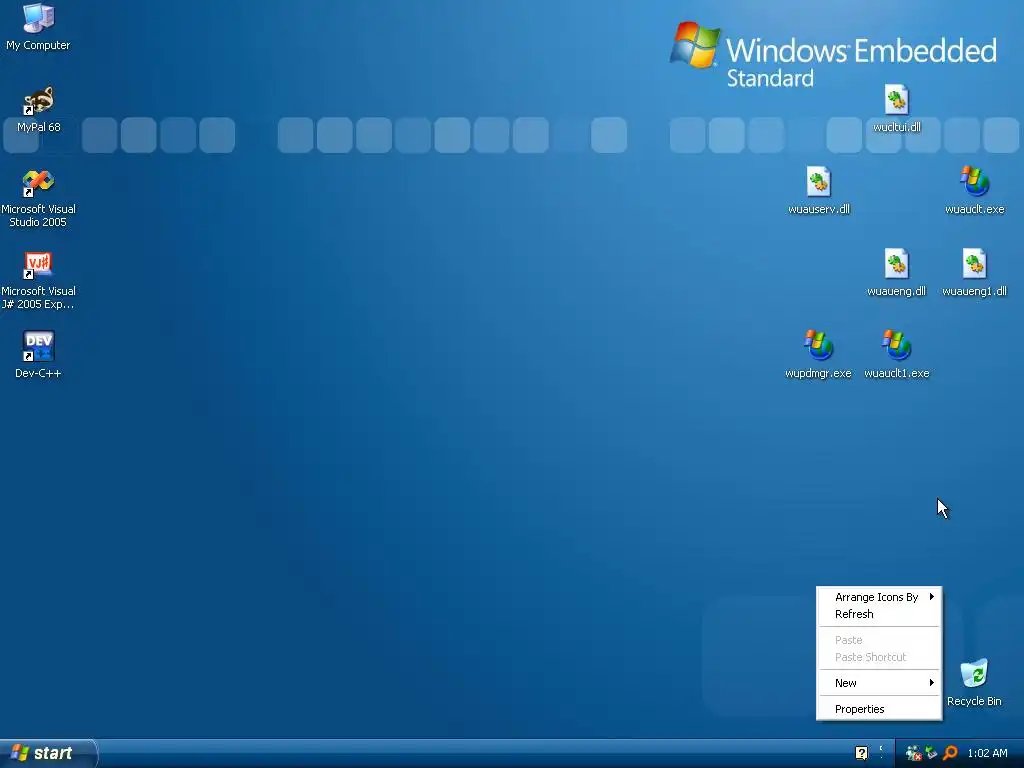
Task: Click the Arrange Icons By submenu arrow
Action: point(932,596)
